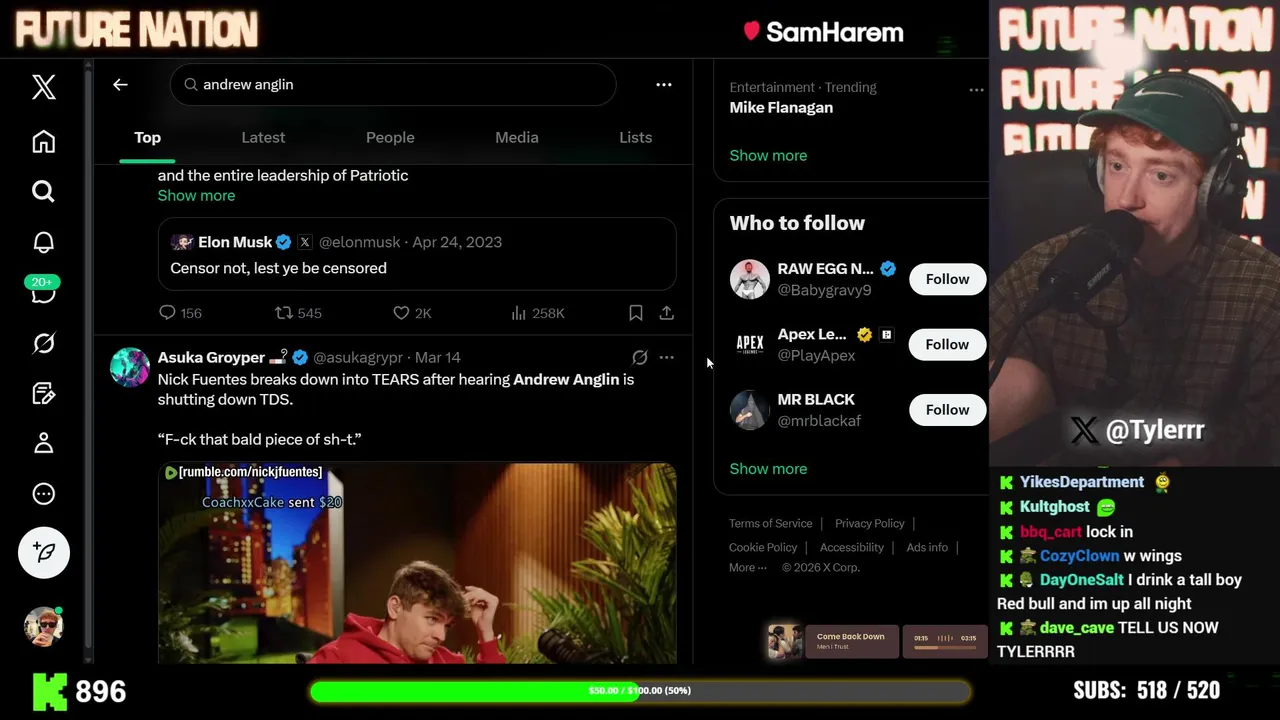The width and height of the screenshot is (1280, 720).
Task: Switch to the People tab
Action: point(390,138)
